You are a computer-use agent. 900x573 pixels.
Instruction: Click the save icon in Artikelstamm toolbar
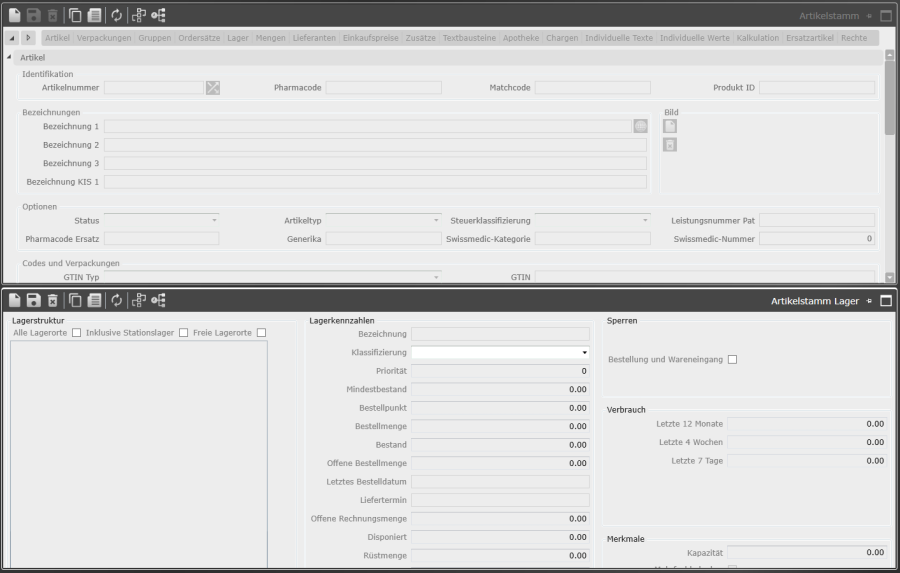pos(33,16)
